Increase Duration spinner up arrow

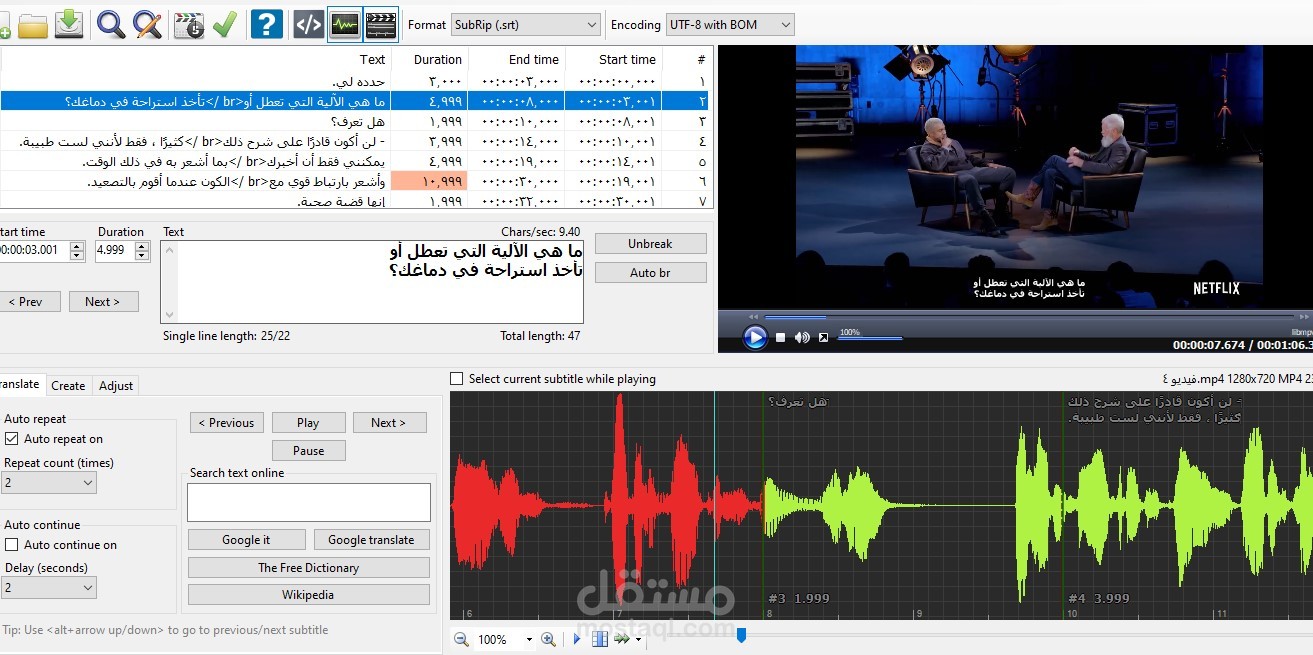click(143, 245)
